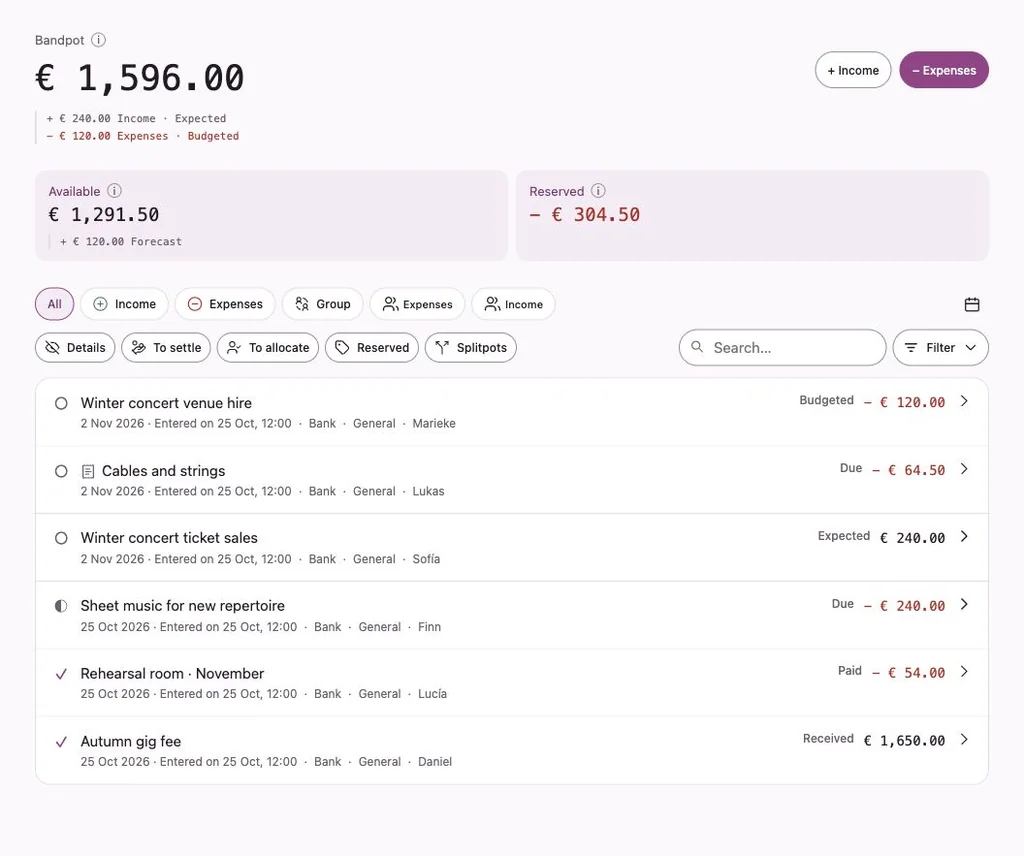Select the people Income tab
This screenshot has width=1024, height=856.
[513, 304]
